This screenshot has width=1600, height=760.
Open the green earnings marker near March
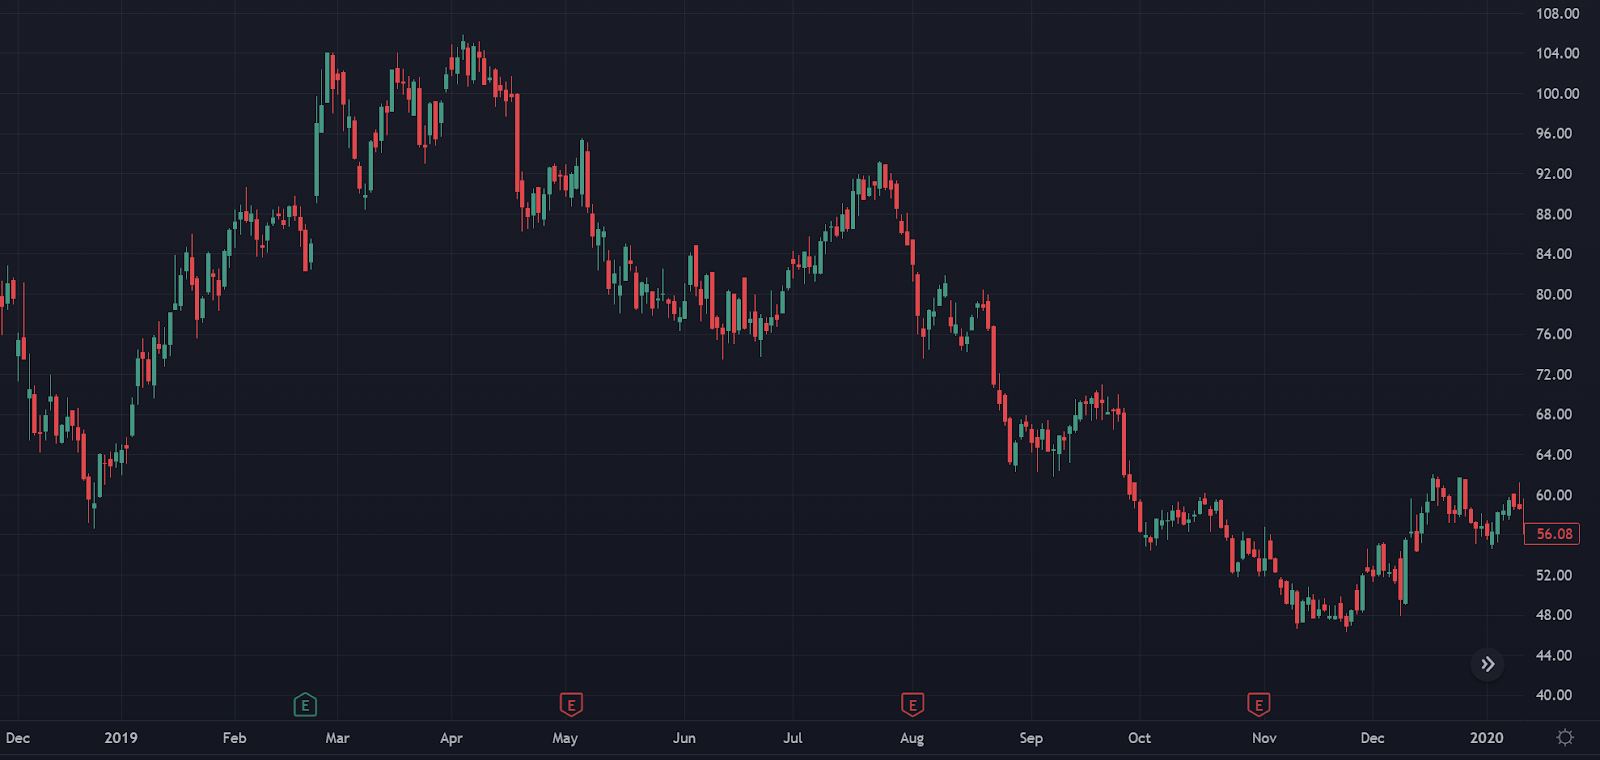click(x=305, y=705)
